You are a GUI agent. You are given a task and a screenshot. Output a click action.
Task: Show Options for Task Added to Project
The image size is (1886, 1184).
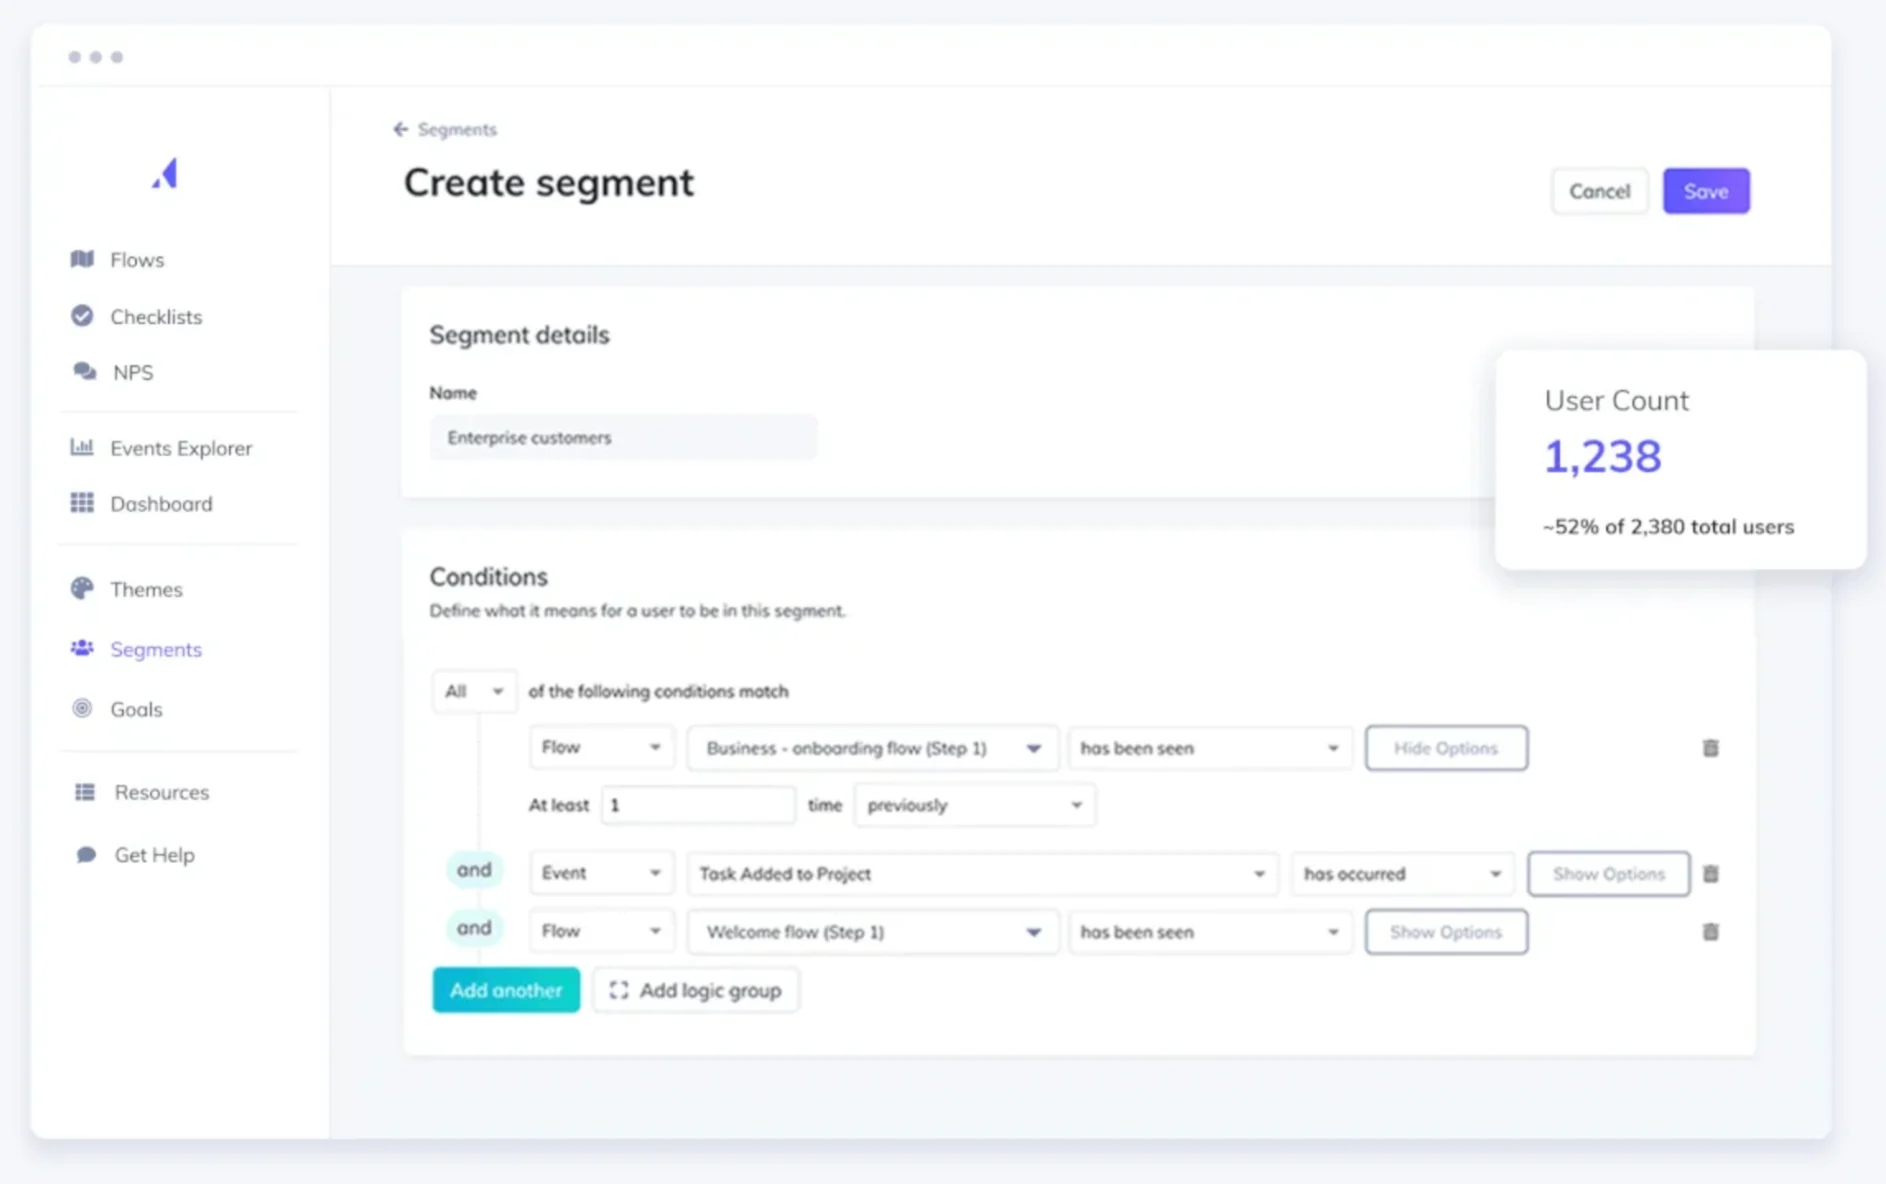click(x=1608, y=874)
